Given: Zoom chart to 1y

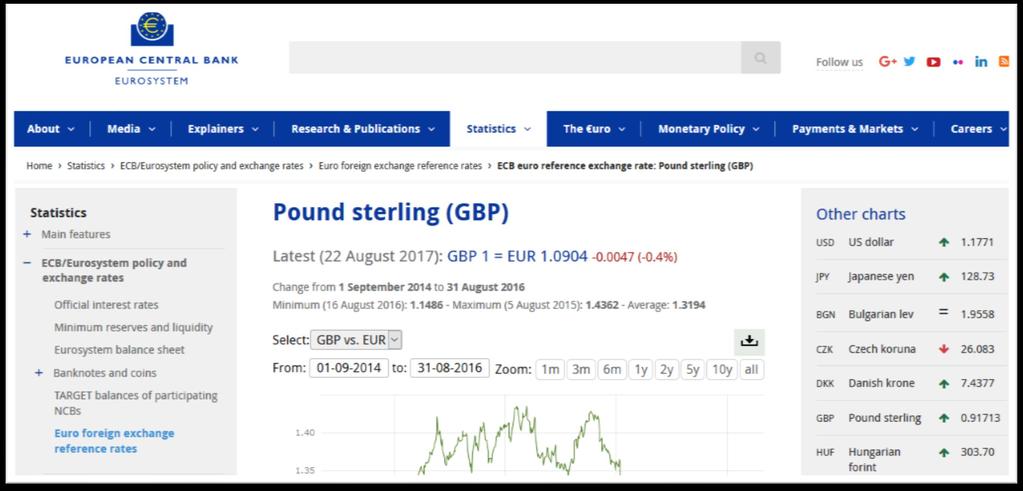Looking at the screenshot, I should [641, 370].
